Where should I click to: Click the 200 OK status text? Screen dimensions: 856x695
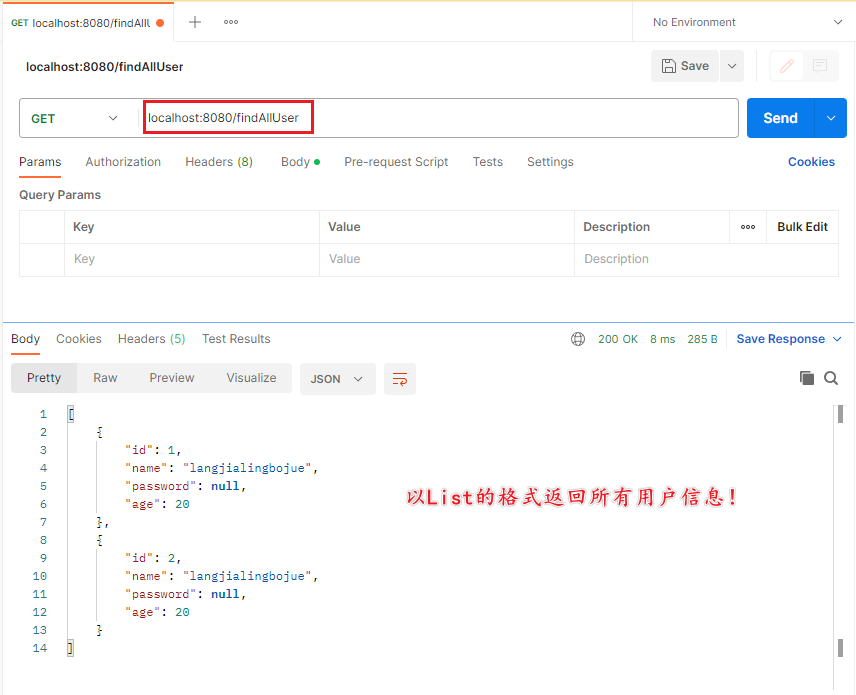(x=617, y=339)
